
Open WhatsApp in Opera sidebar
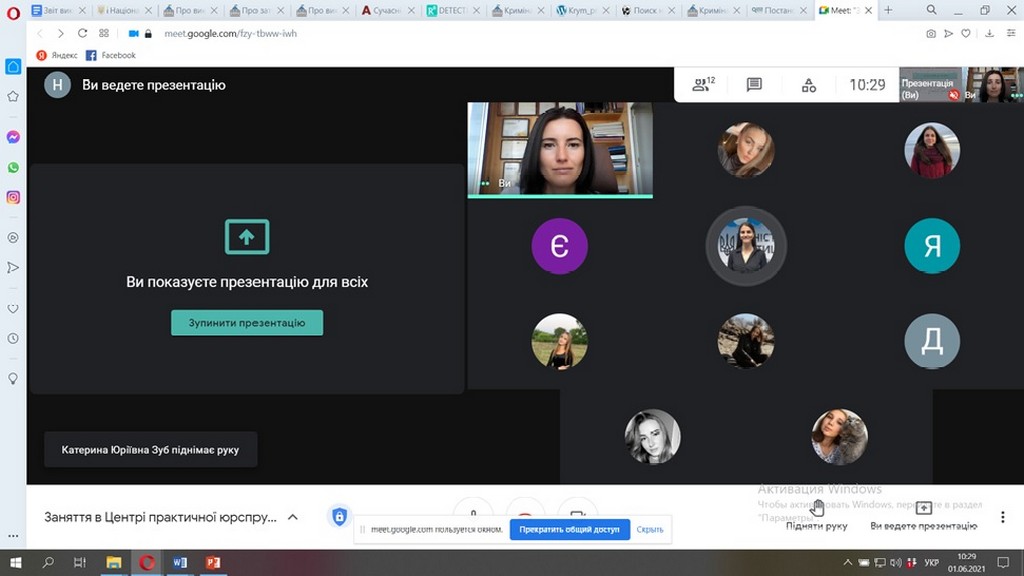tap(13, 167)
